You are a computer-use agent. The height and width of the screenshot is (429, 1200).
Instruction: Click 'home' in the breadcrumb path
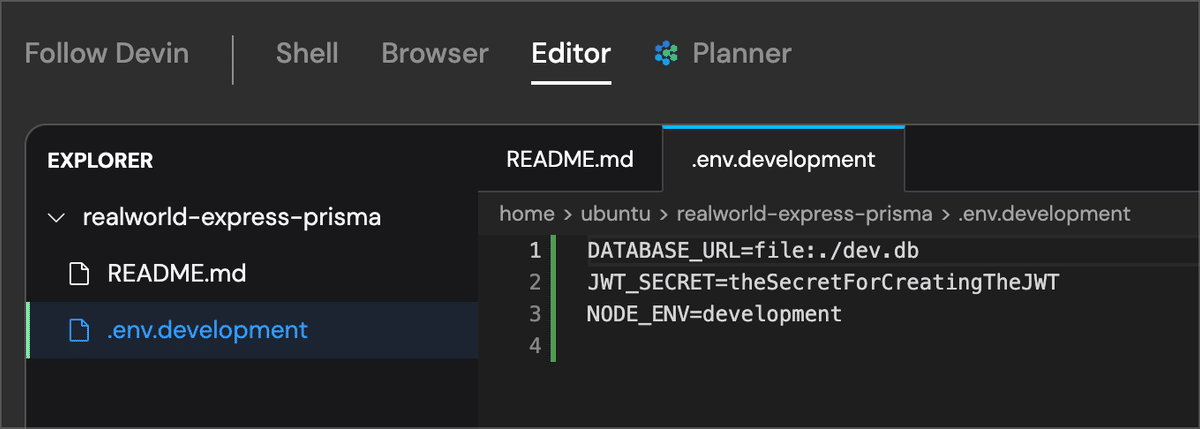527,213
